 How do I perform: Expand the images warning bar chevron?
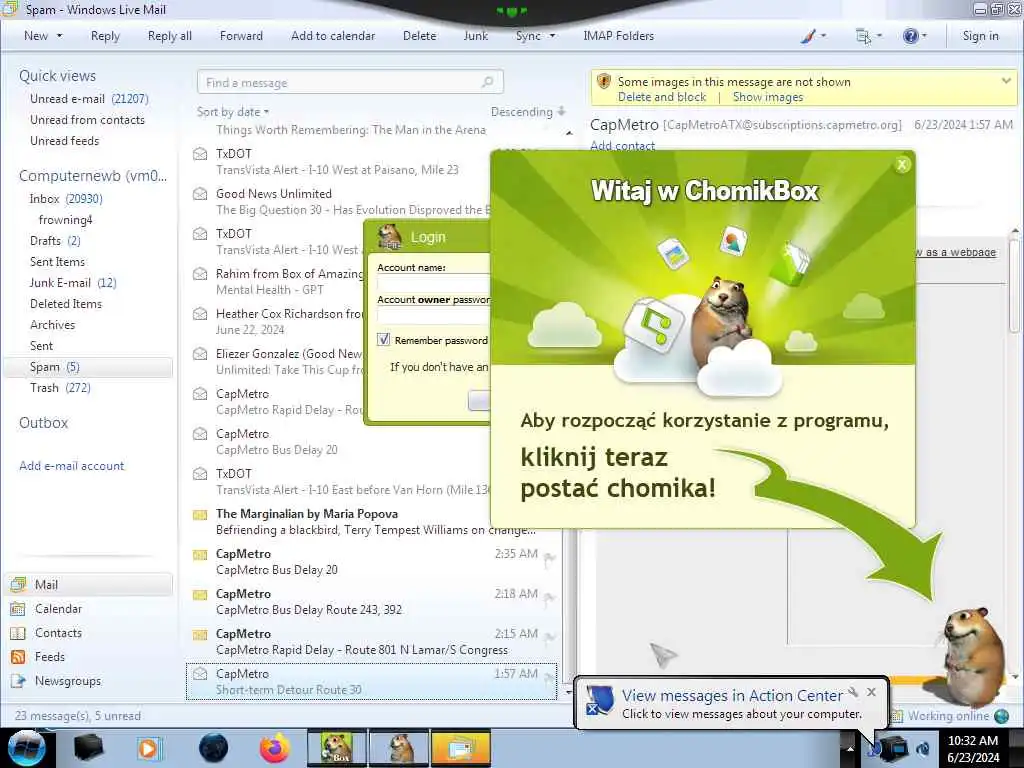point(1006,81)
